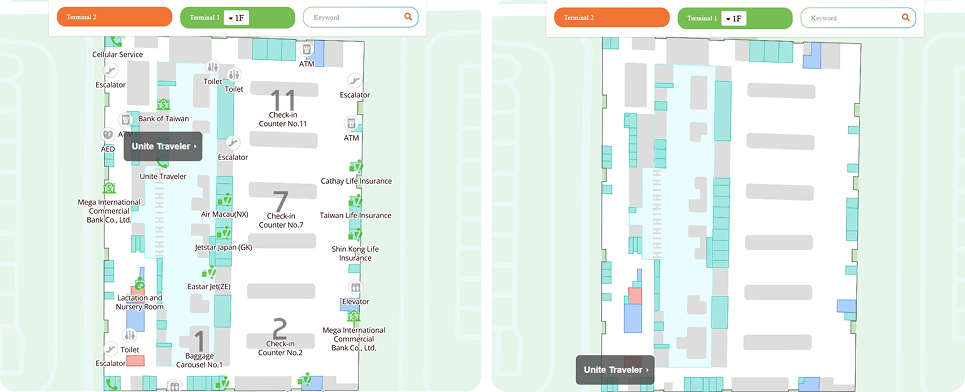Click the 'Elevator' text label

point(356,302)
